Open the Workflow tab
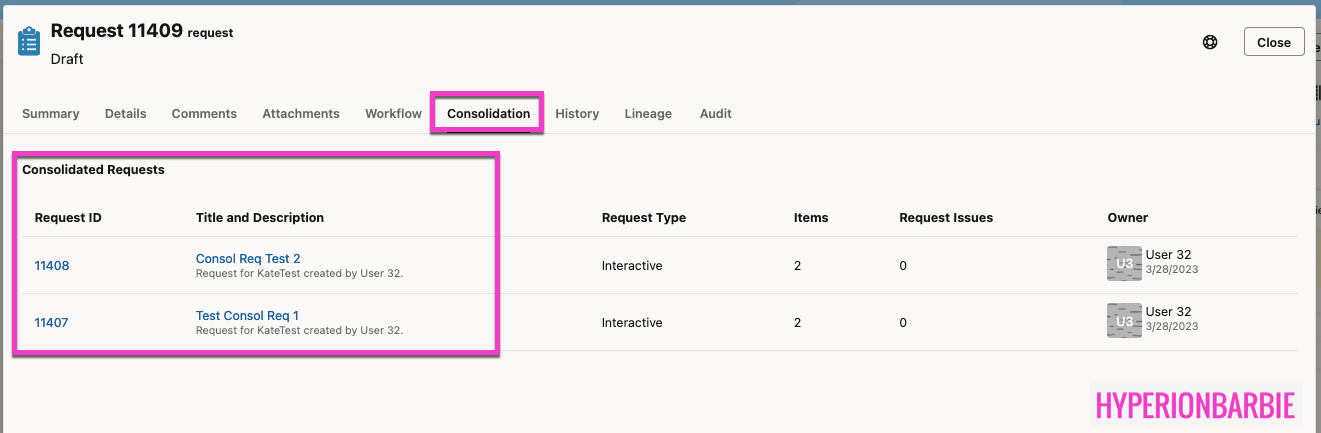This screenshot has height=433, width=1321. point(393,114)
